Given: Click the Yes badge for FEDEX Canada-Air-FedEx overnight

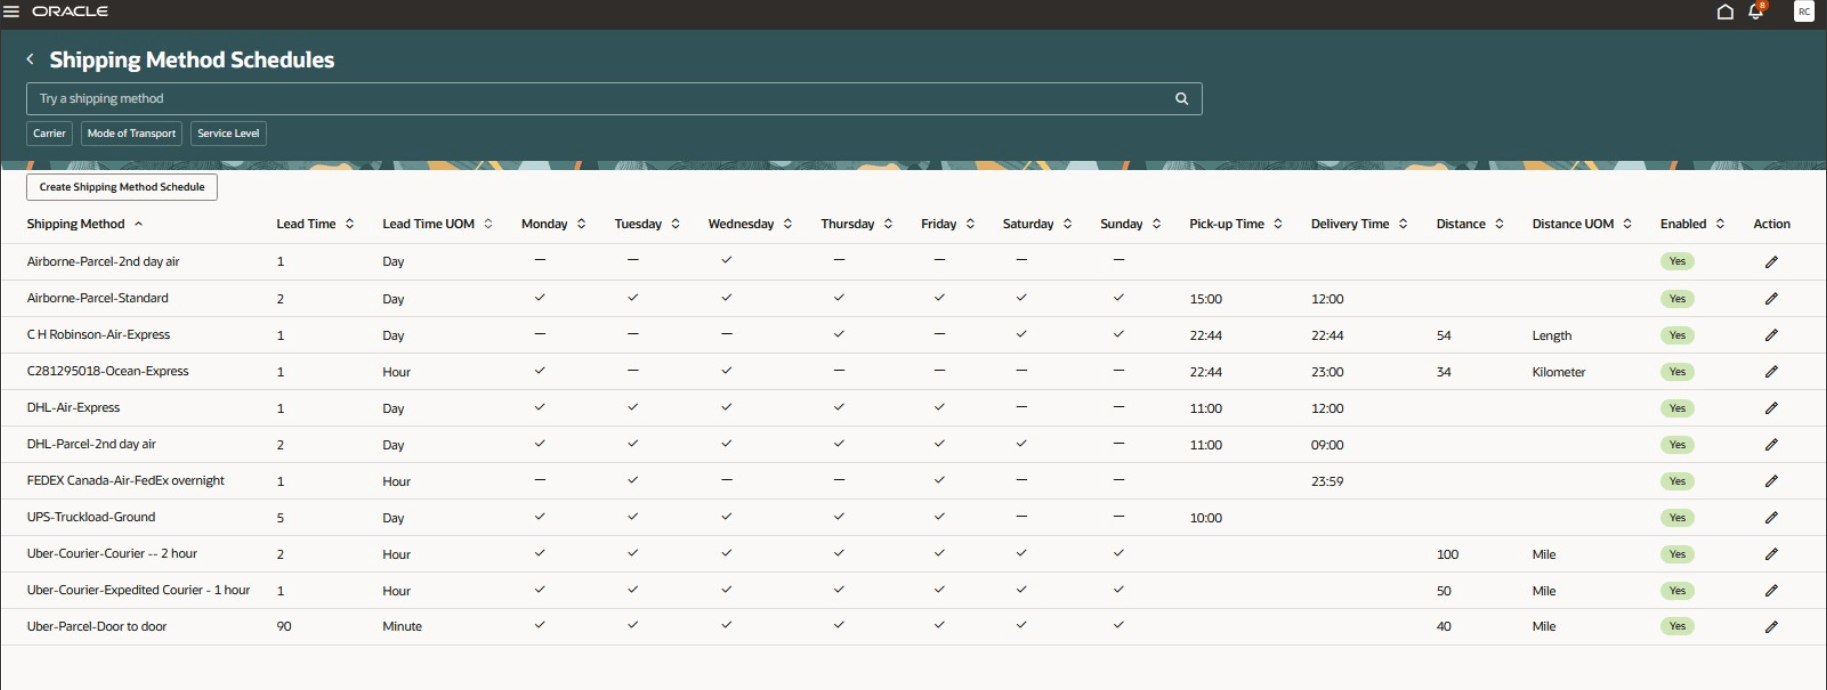Looking at the screenshot, I should (1677, 481).
